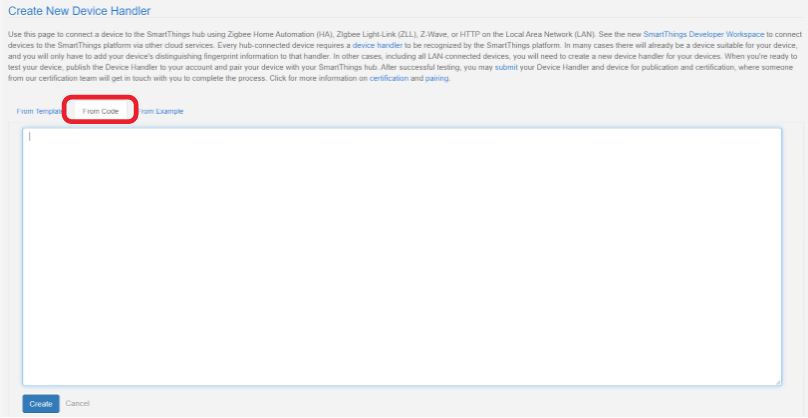Viewport: 808px width, 418px height.
Task: Click the bottom border of the code area
Action: [401, 385]
